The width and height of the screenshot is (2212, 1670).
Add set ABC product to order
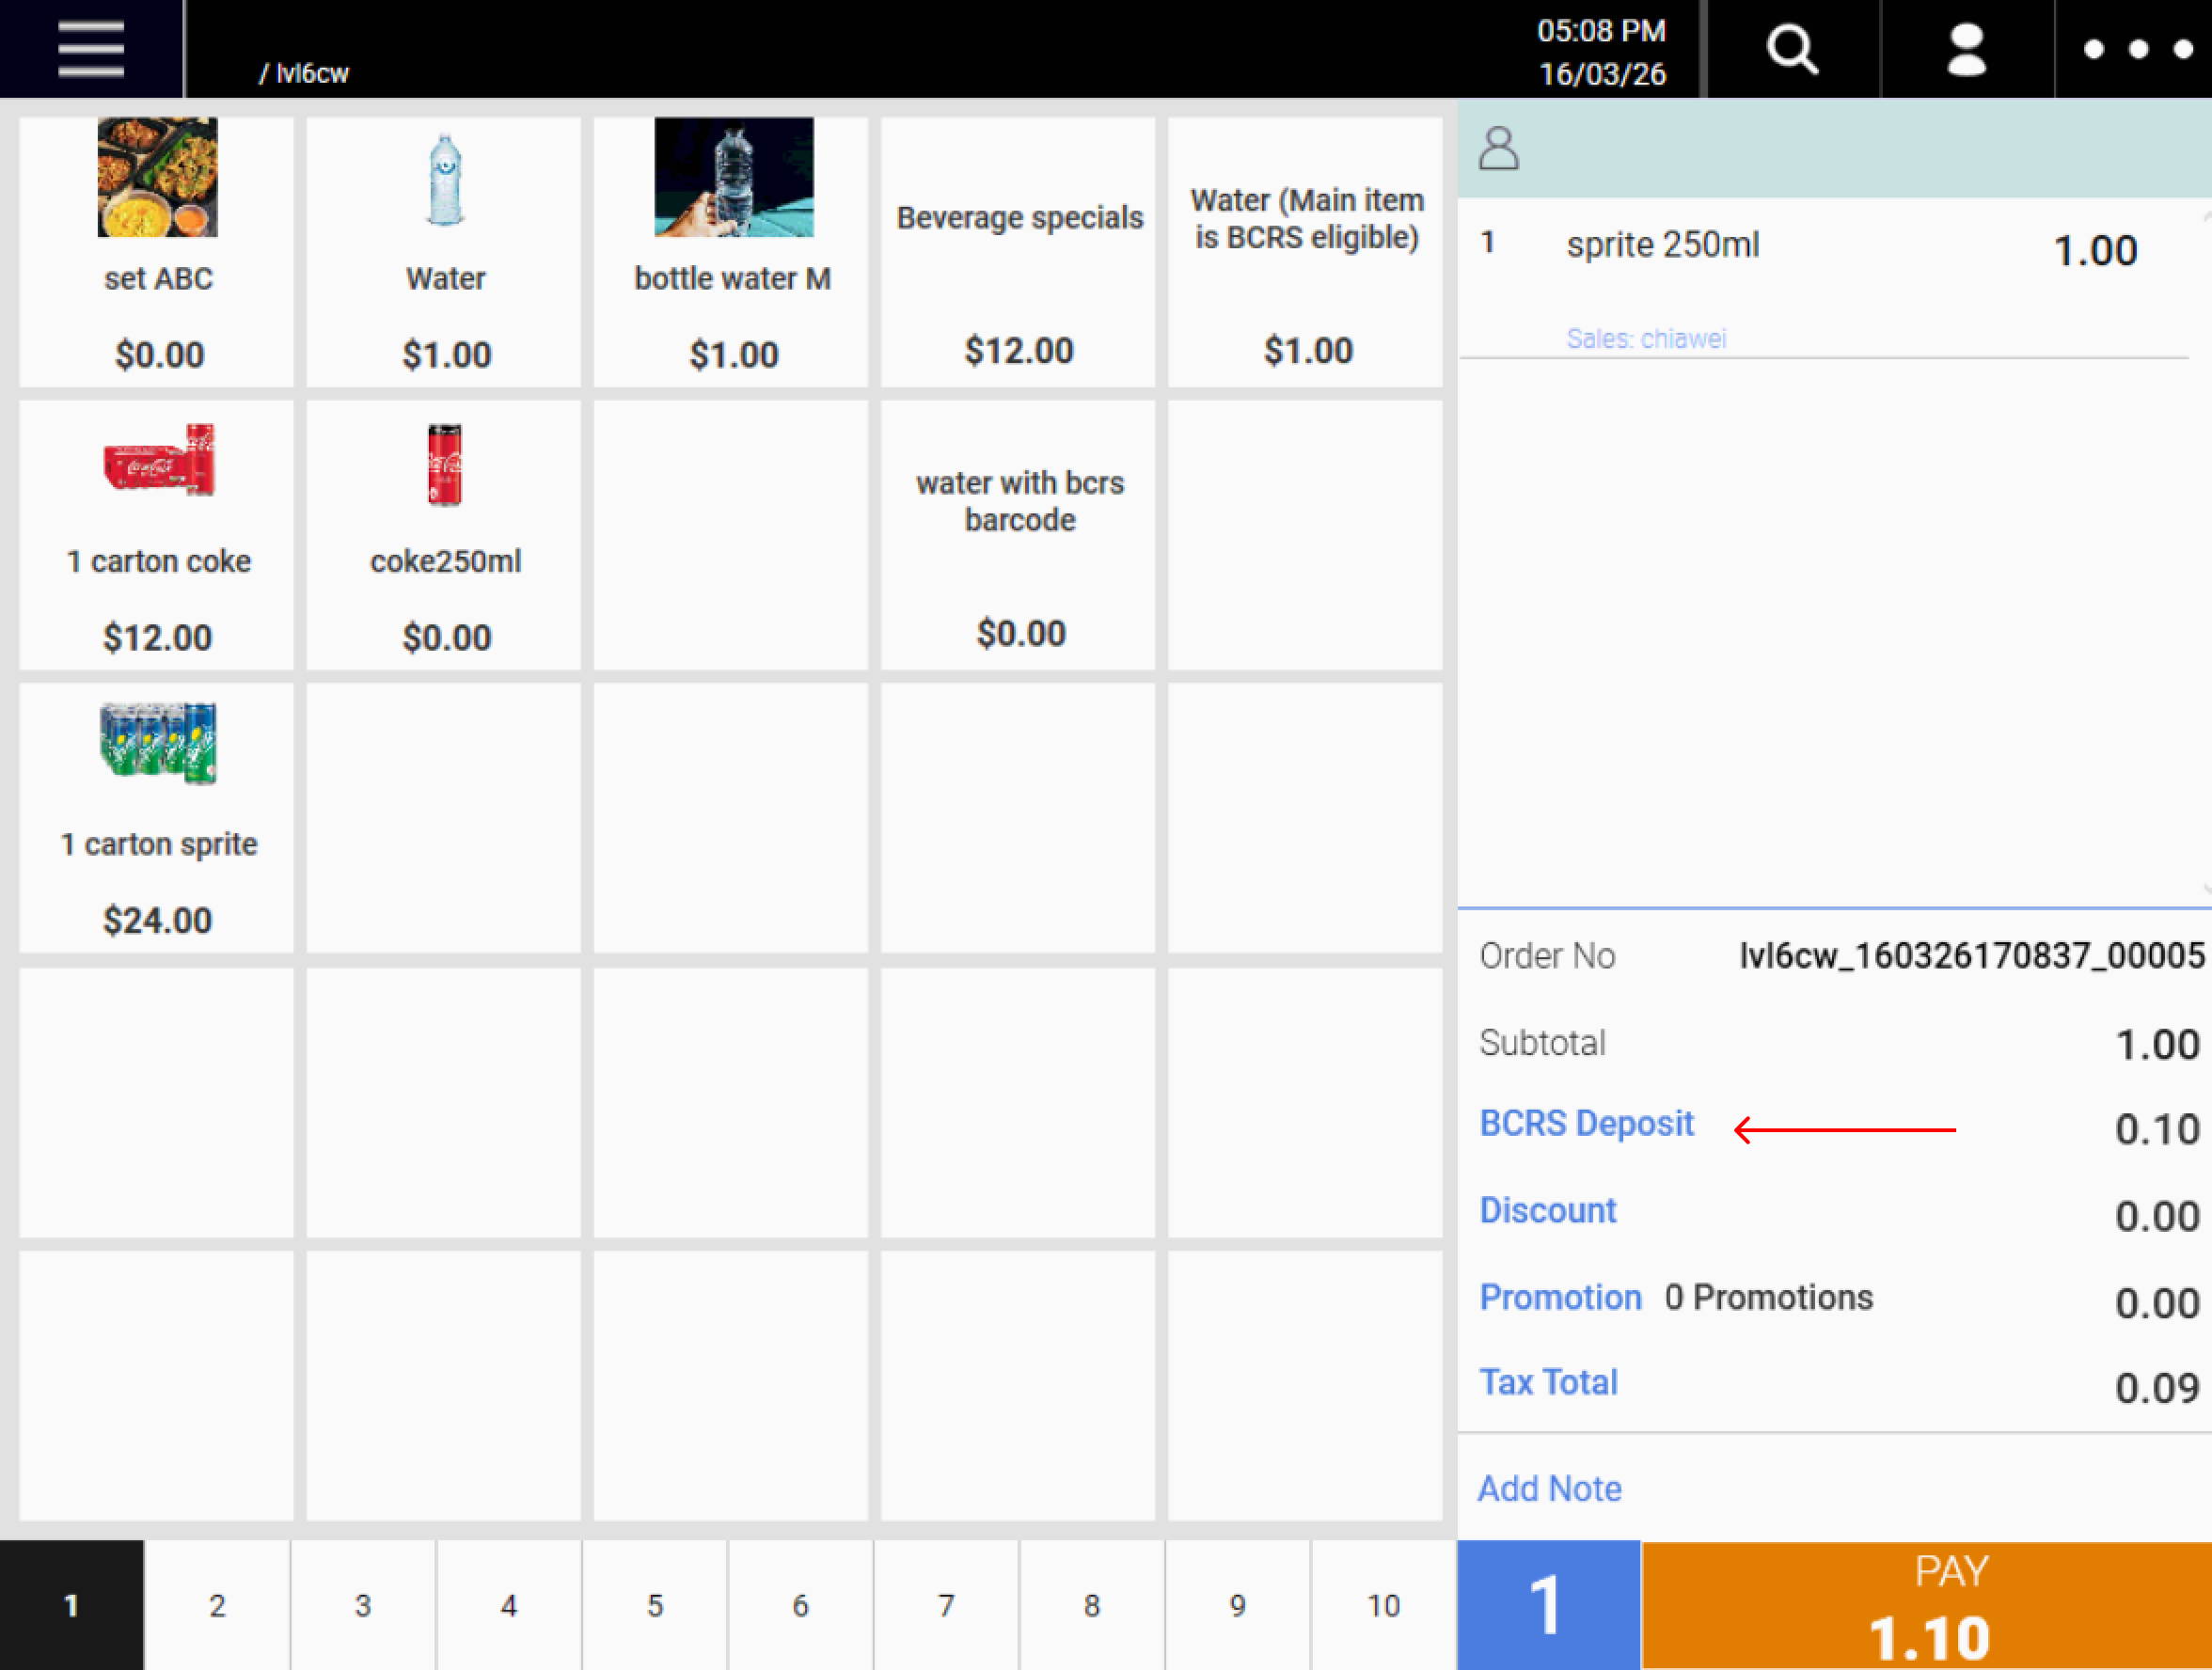[x=157, y=251]
